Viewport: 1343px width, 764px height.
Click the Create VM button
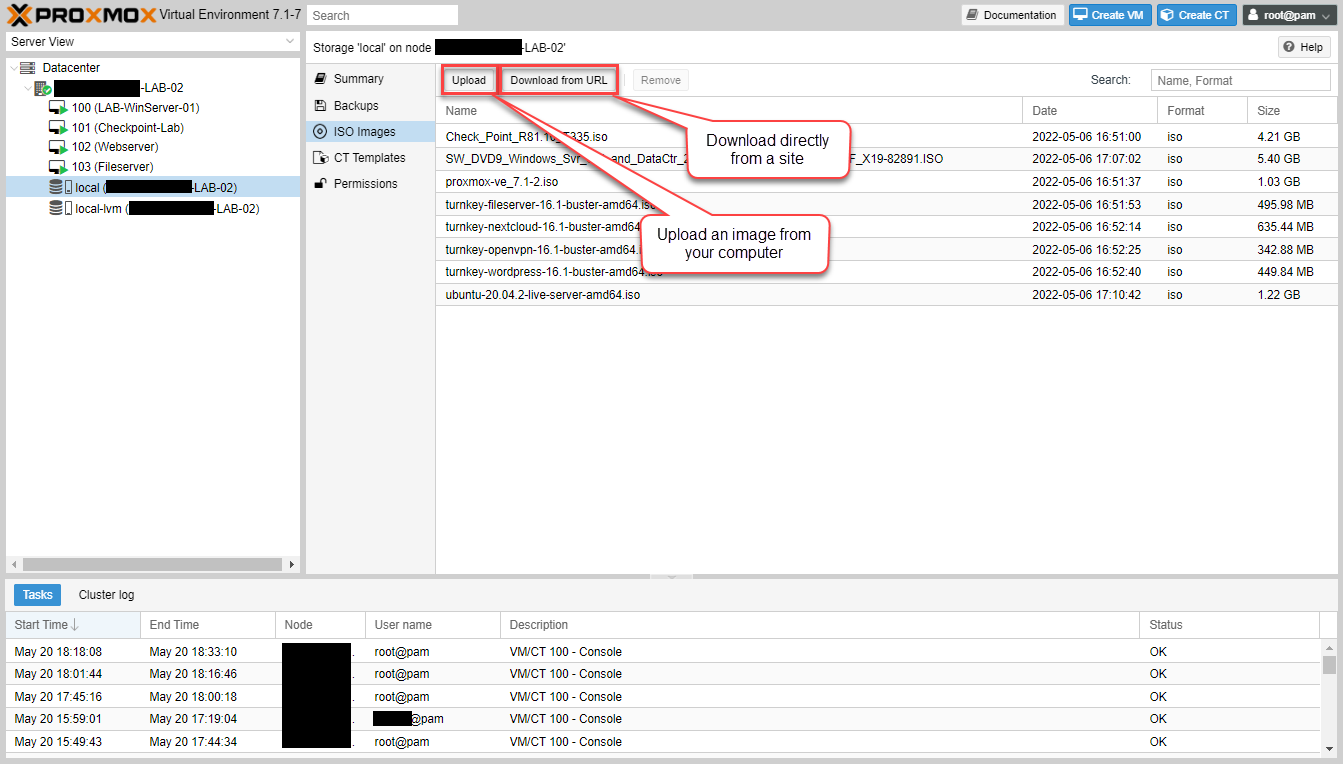(x=1110, y=15)
